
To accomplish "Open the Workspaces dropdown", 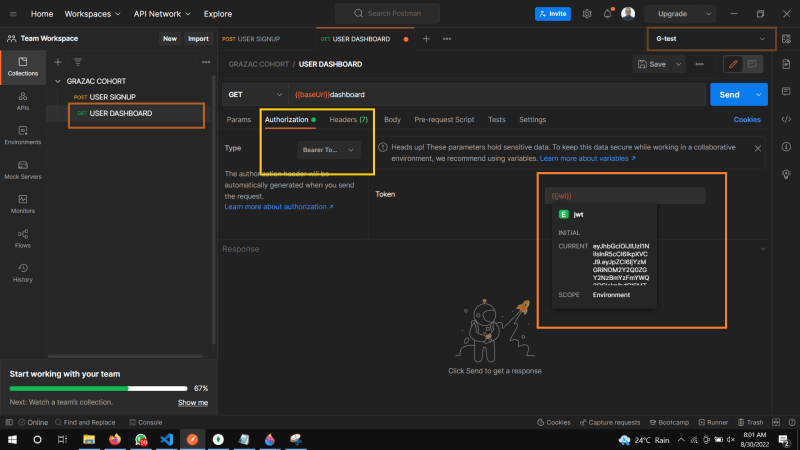I will 92,14.
